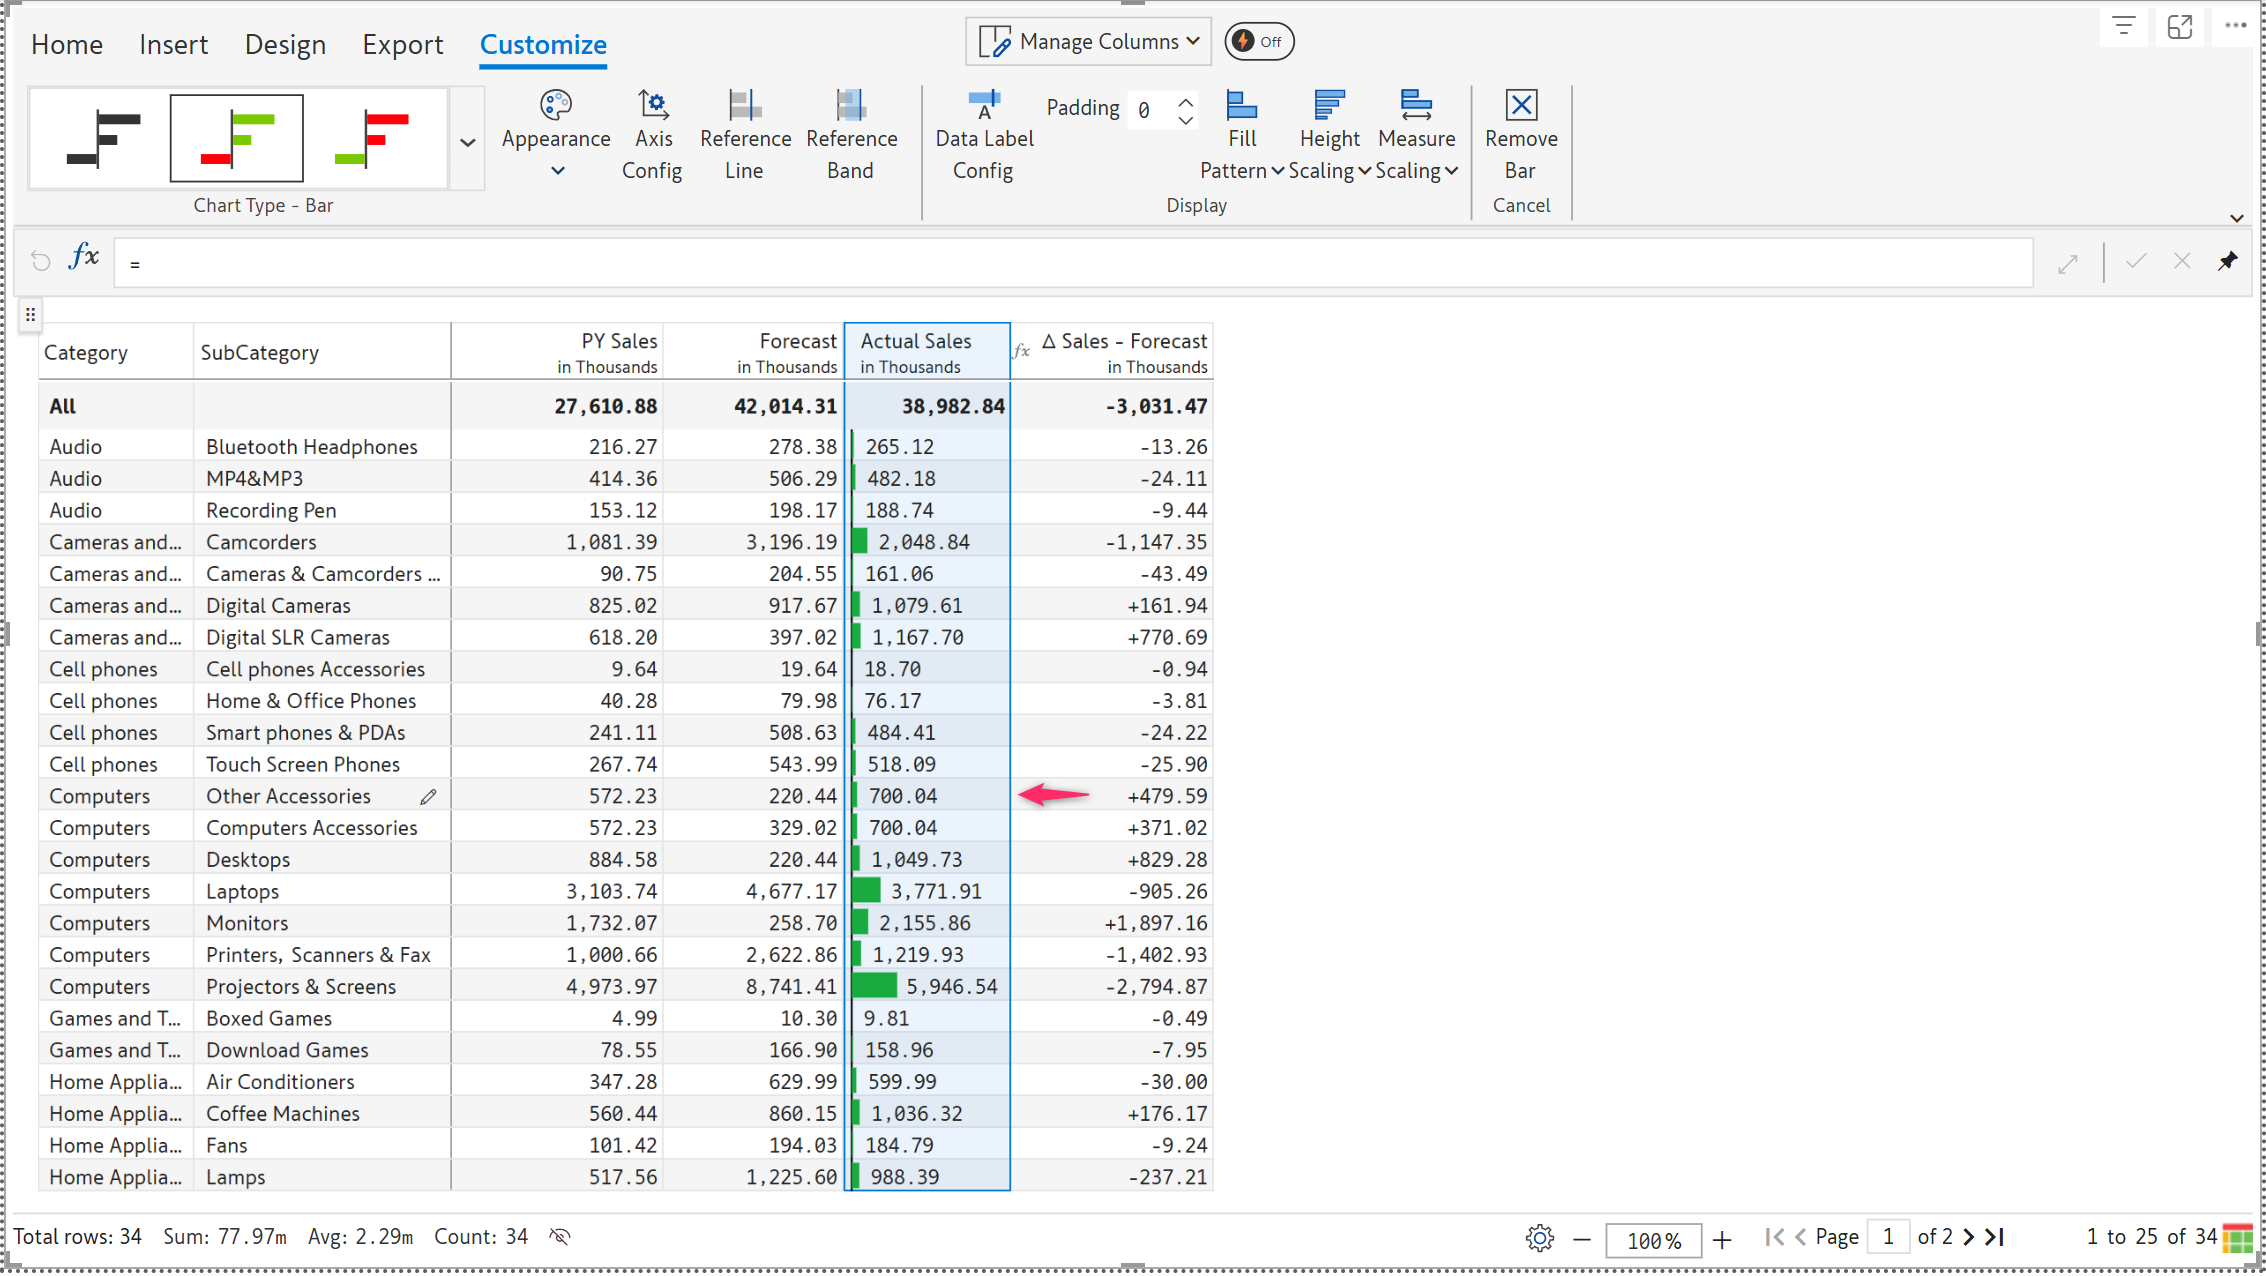Viewport: 2266px width, 1276px height.
Task: Toggle hidden rows eye icon in status bar
Action: point(560,1237)
